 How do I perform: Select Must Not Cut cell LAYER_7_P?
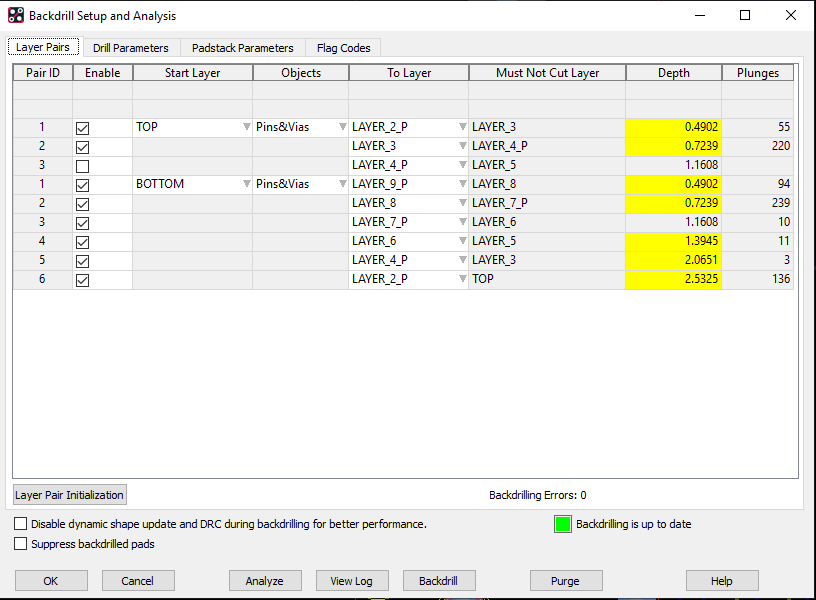click(547, 203)
